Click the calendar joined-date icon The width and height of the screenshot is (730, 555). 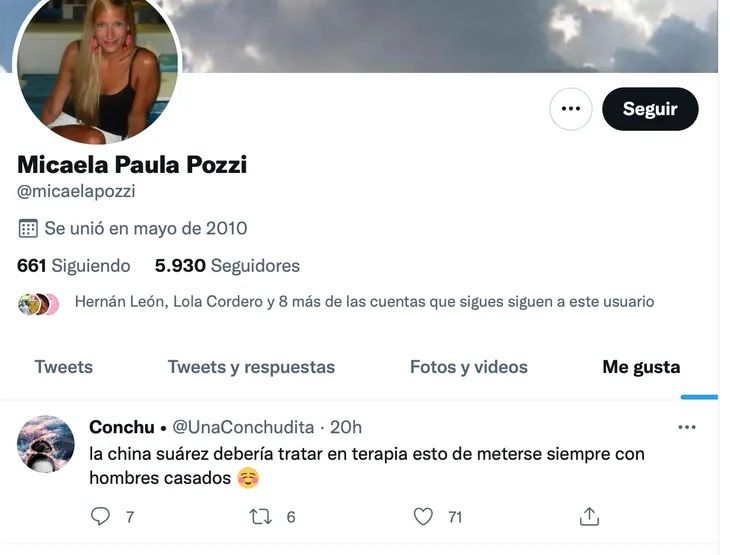[28, 228]
